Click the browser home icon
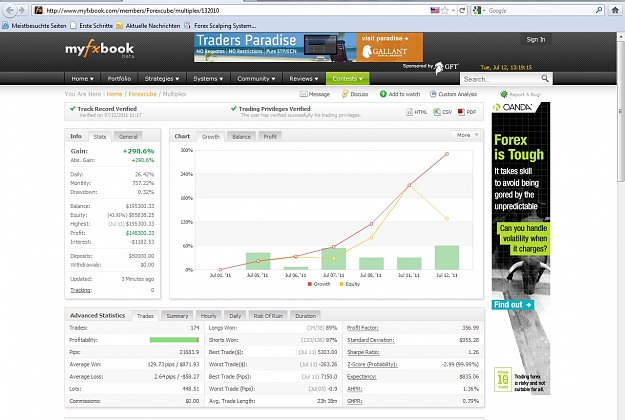625x420 pixels. click(615, 10)
